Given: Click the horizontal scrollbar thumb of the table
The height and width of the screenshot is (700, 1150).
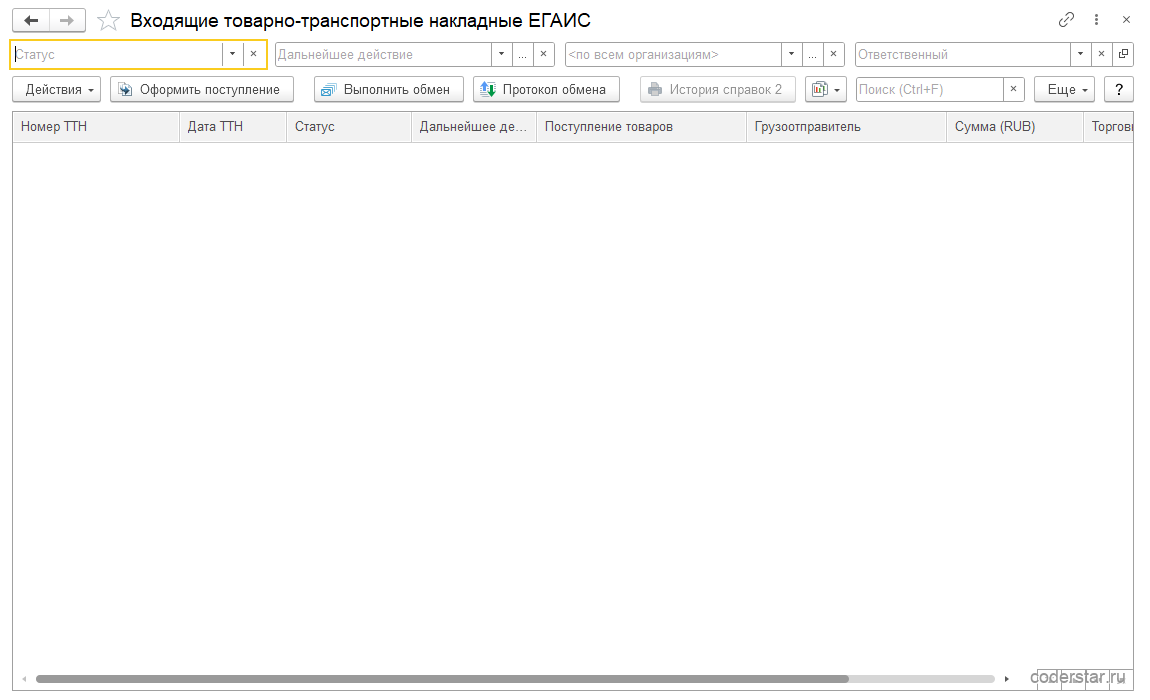Looking at the screenshot, I should [x=442, y=679].
